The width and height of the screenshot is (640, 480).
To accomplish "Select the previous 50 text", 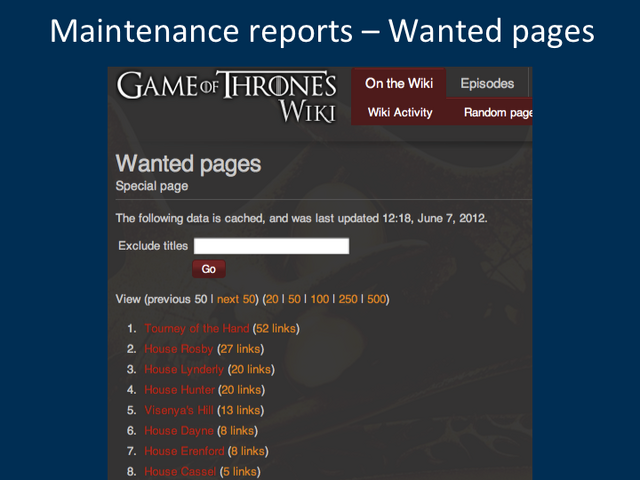I will tap(177, 299).
